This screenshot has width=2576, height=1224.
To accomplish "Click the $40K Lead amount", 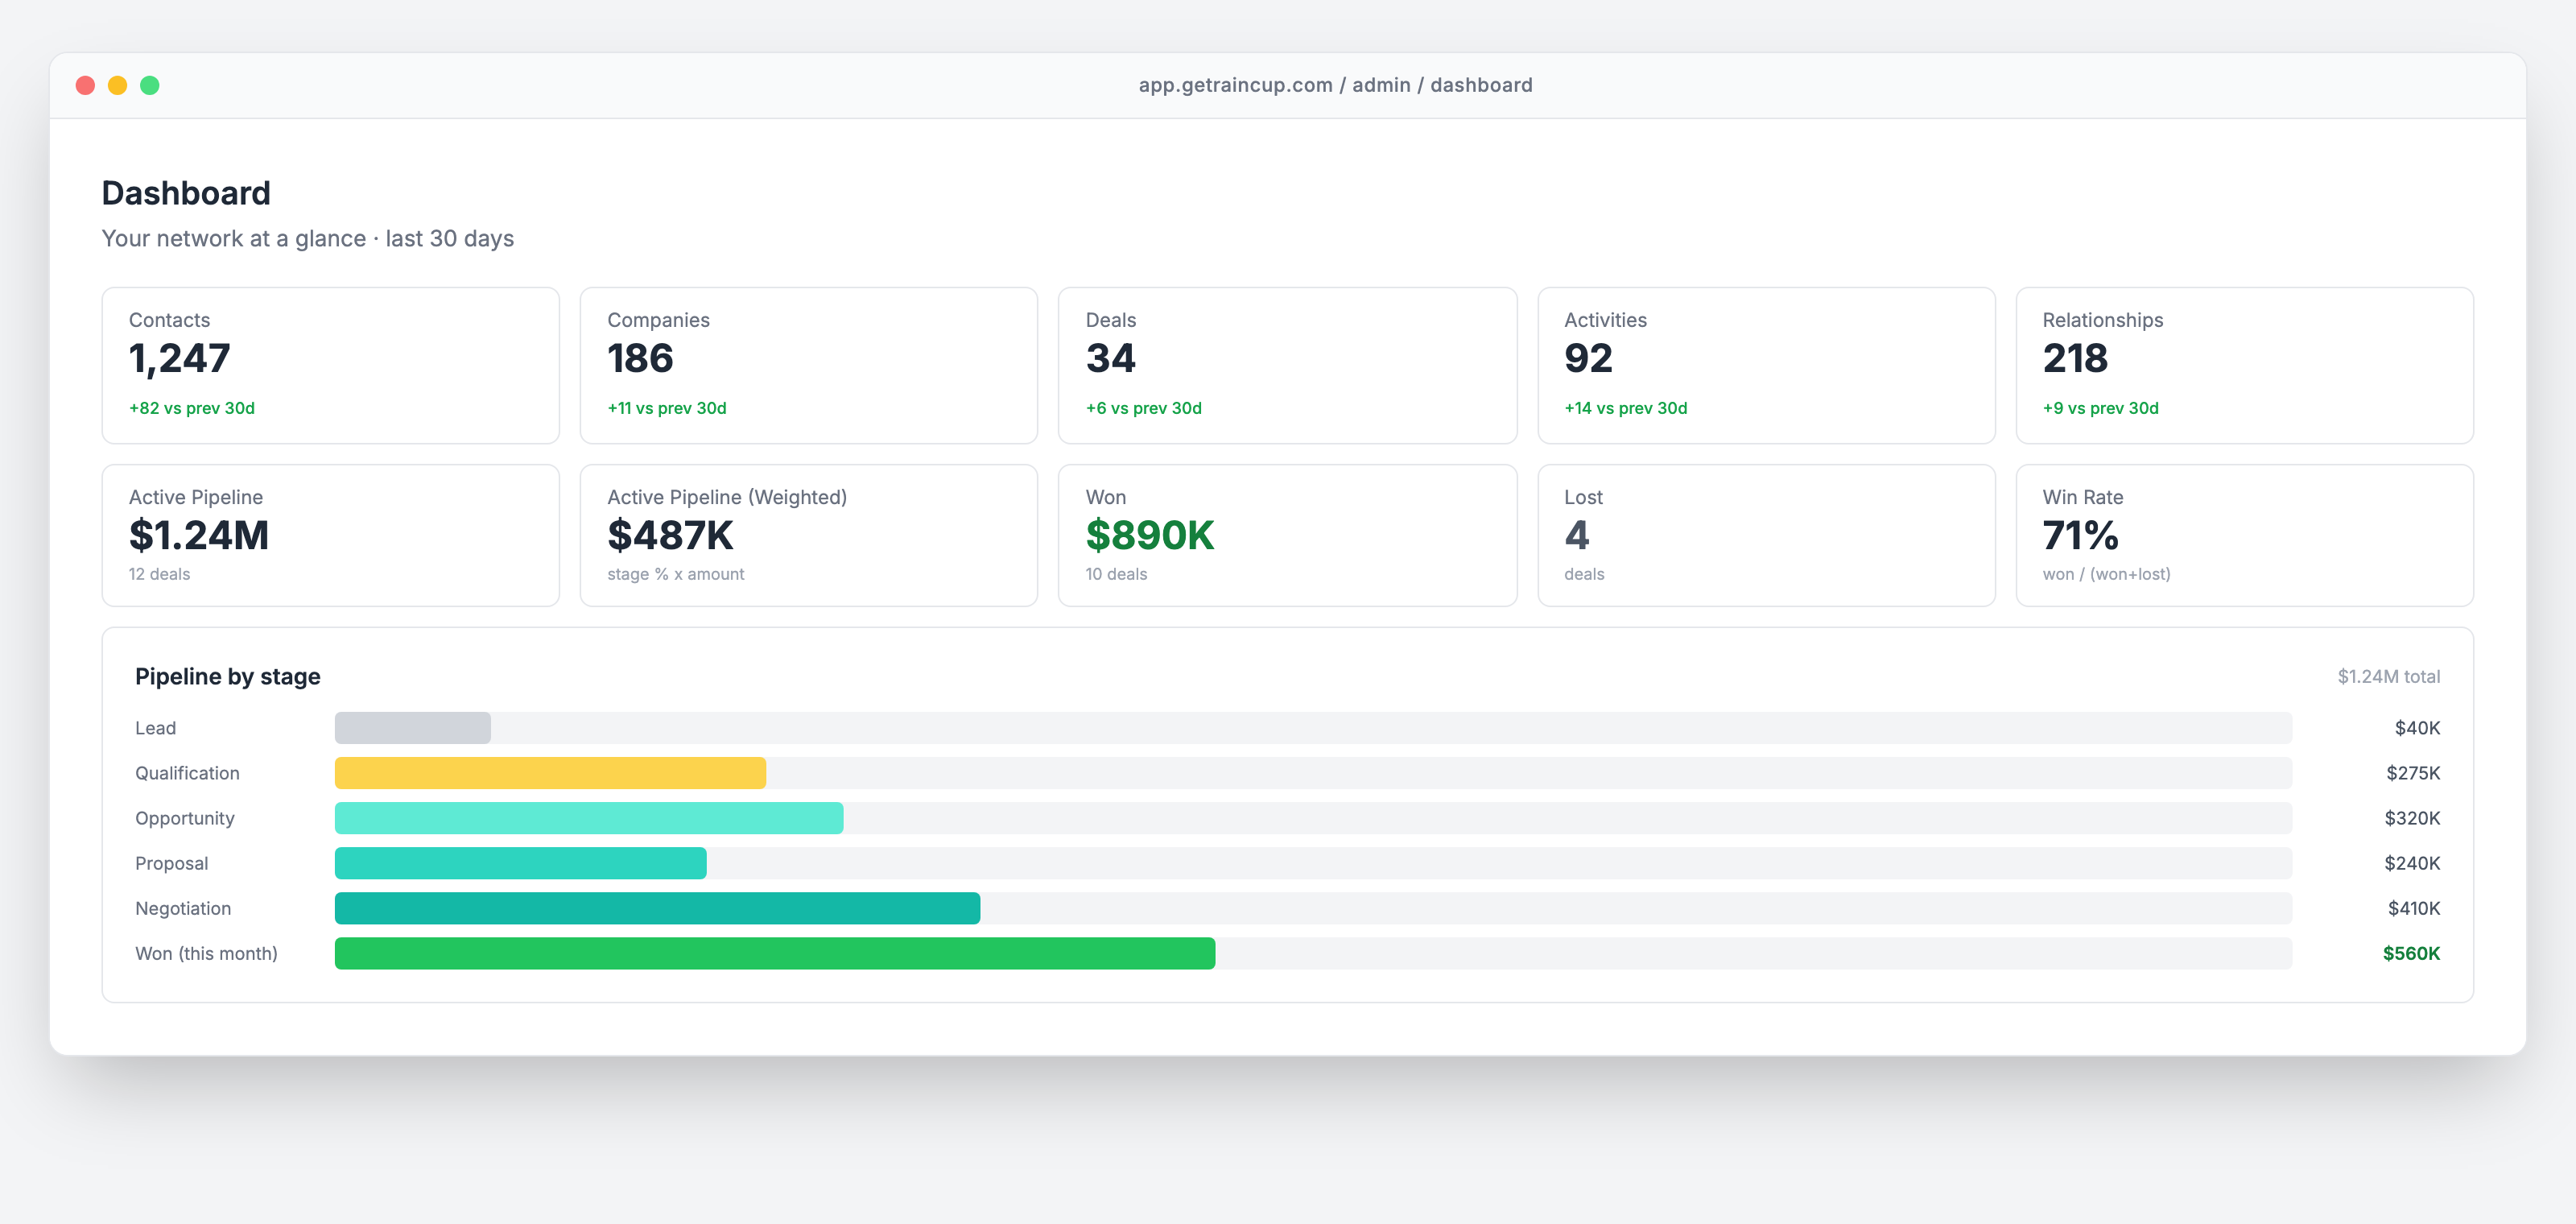I will click(x=2417, y=728).
